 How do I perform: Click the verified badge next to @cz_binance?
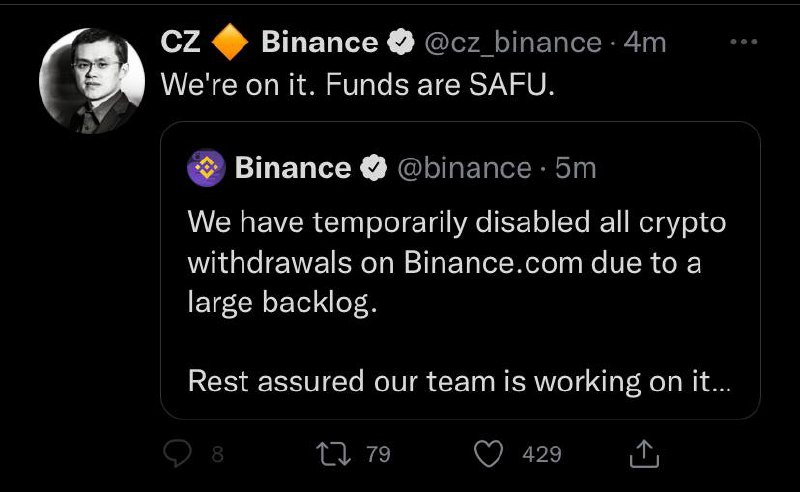(401, 42)
